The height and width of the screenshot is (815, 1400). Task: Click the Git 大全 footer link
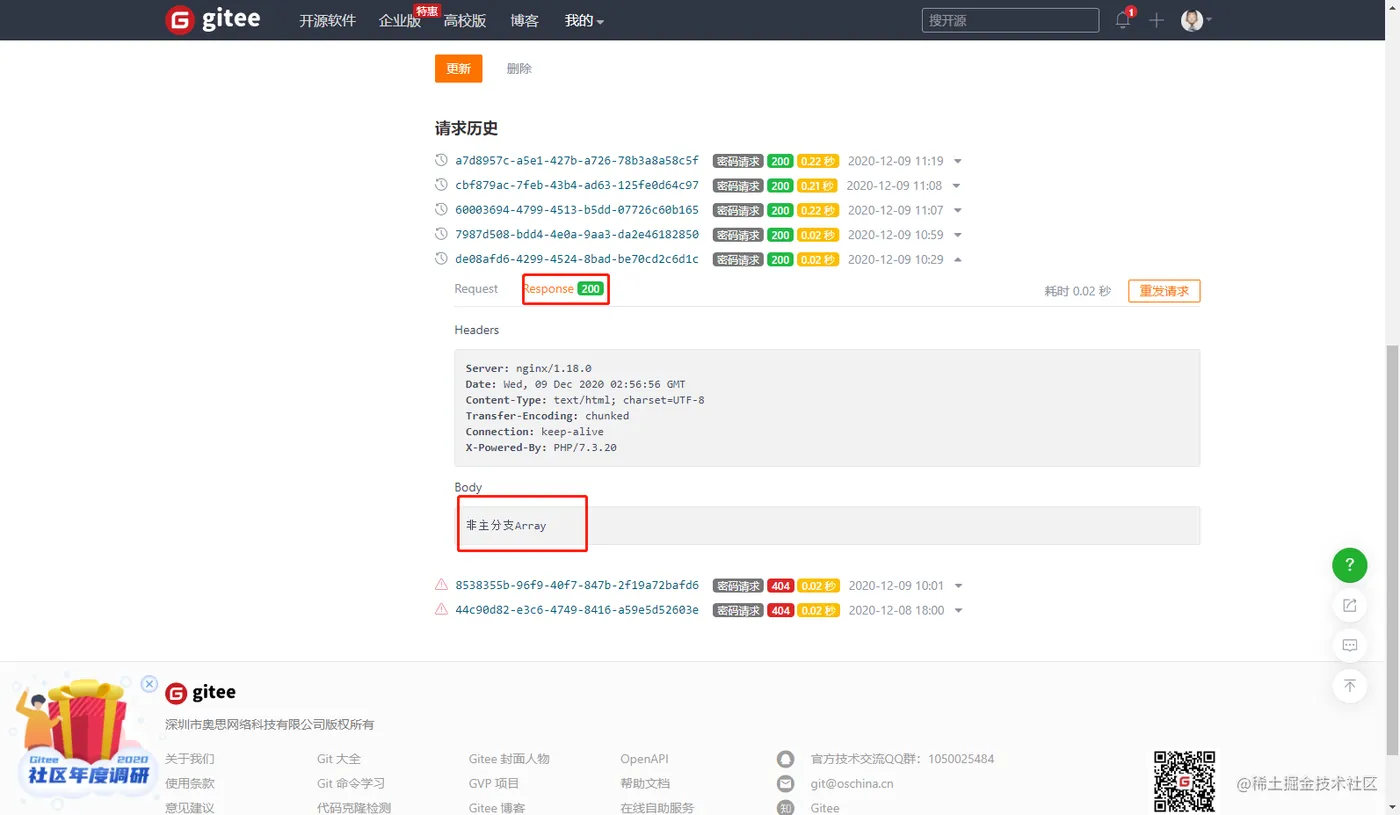[x=339, y=759]
